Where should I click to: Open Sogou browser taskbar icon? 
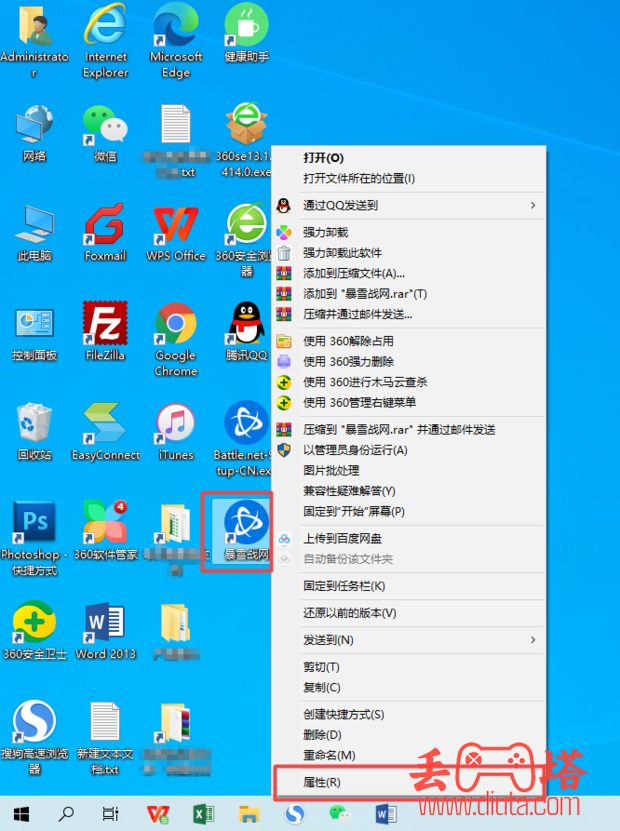tap(295, 814)
